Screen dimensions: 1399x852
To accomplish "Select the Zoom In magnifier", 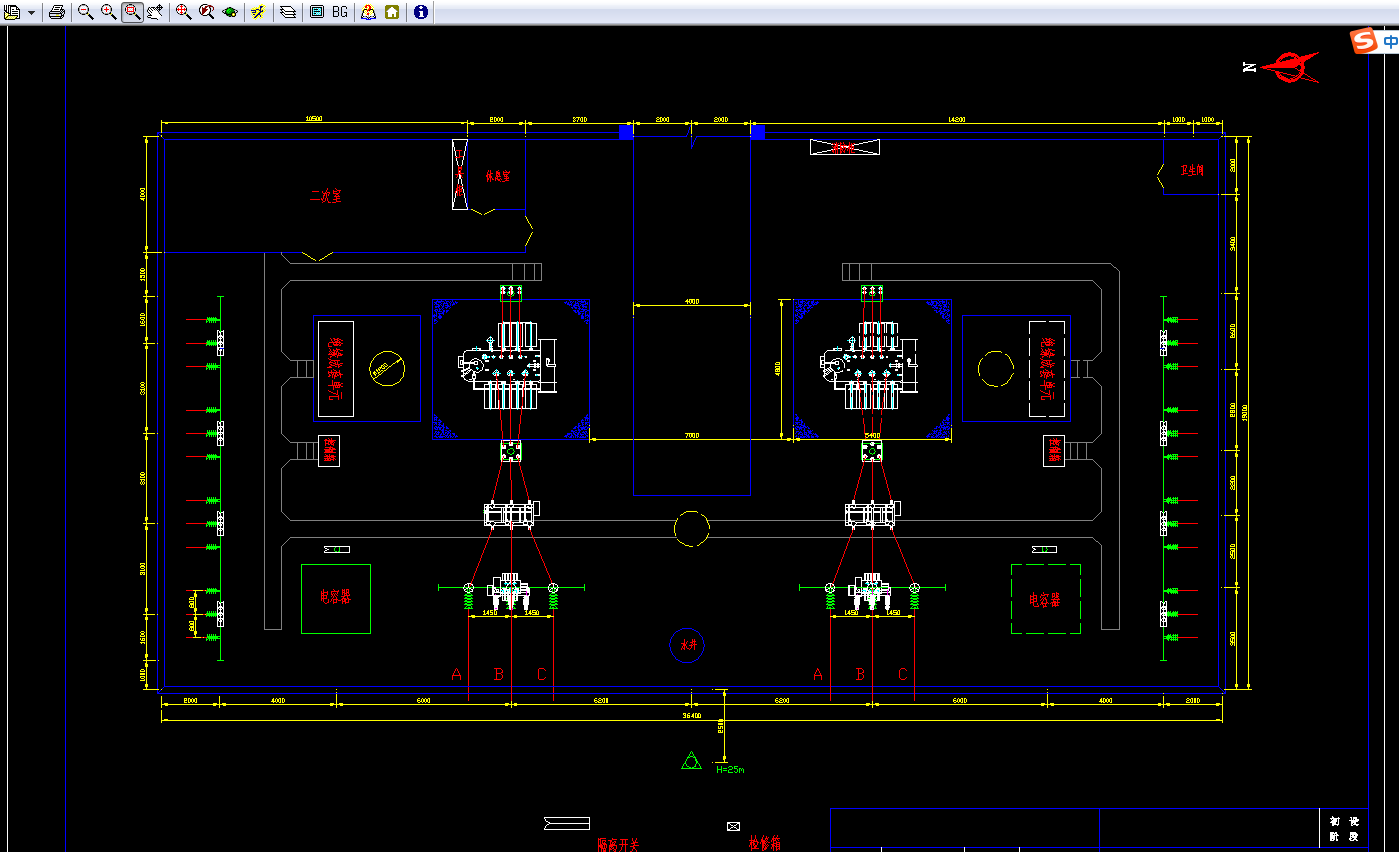I will pos(109,12).
